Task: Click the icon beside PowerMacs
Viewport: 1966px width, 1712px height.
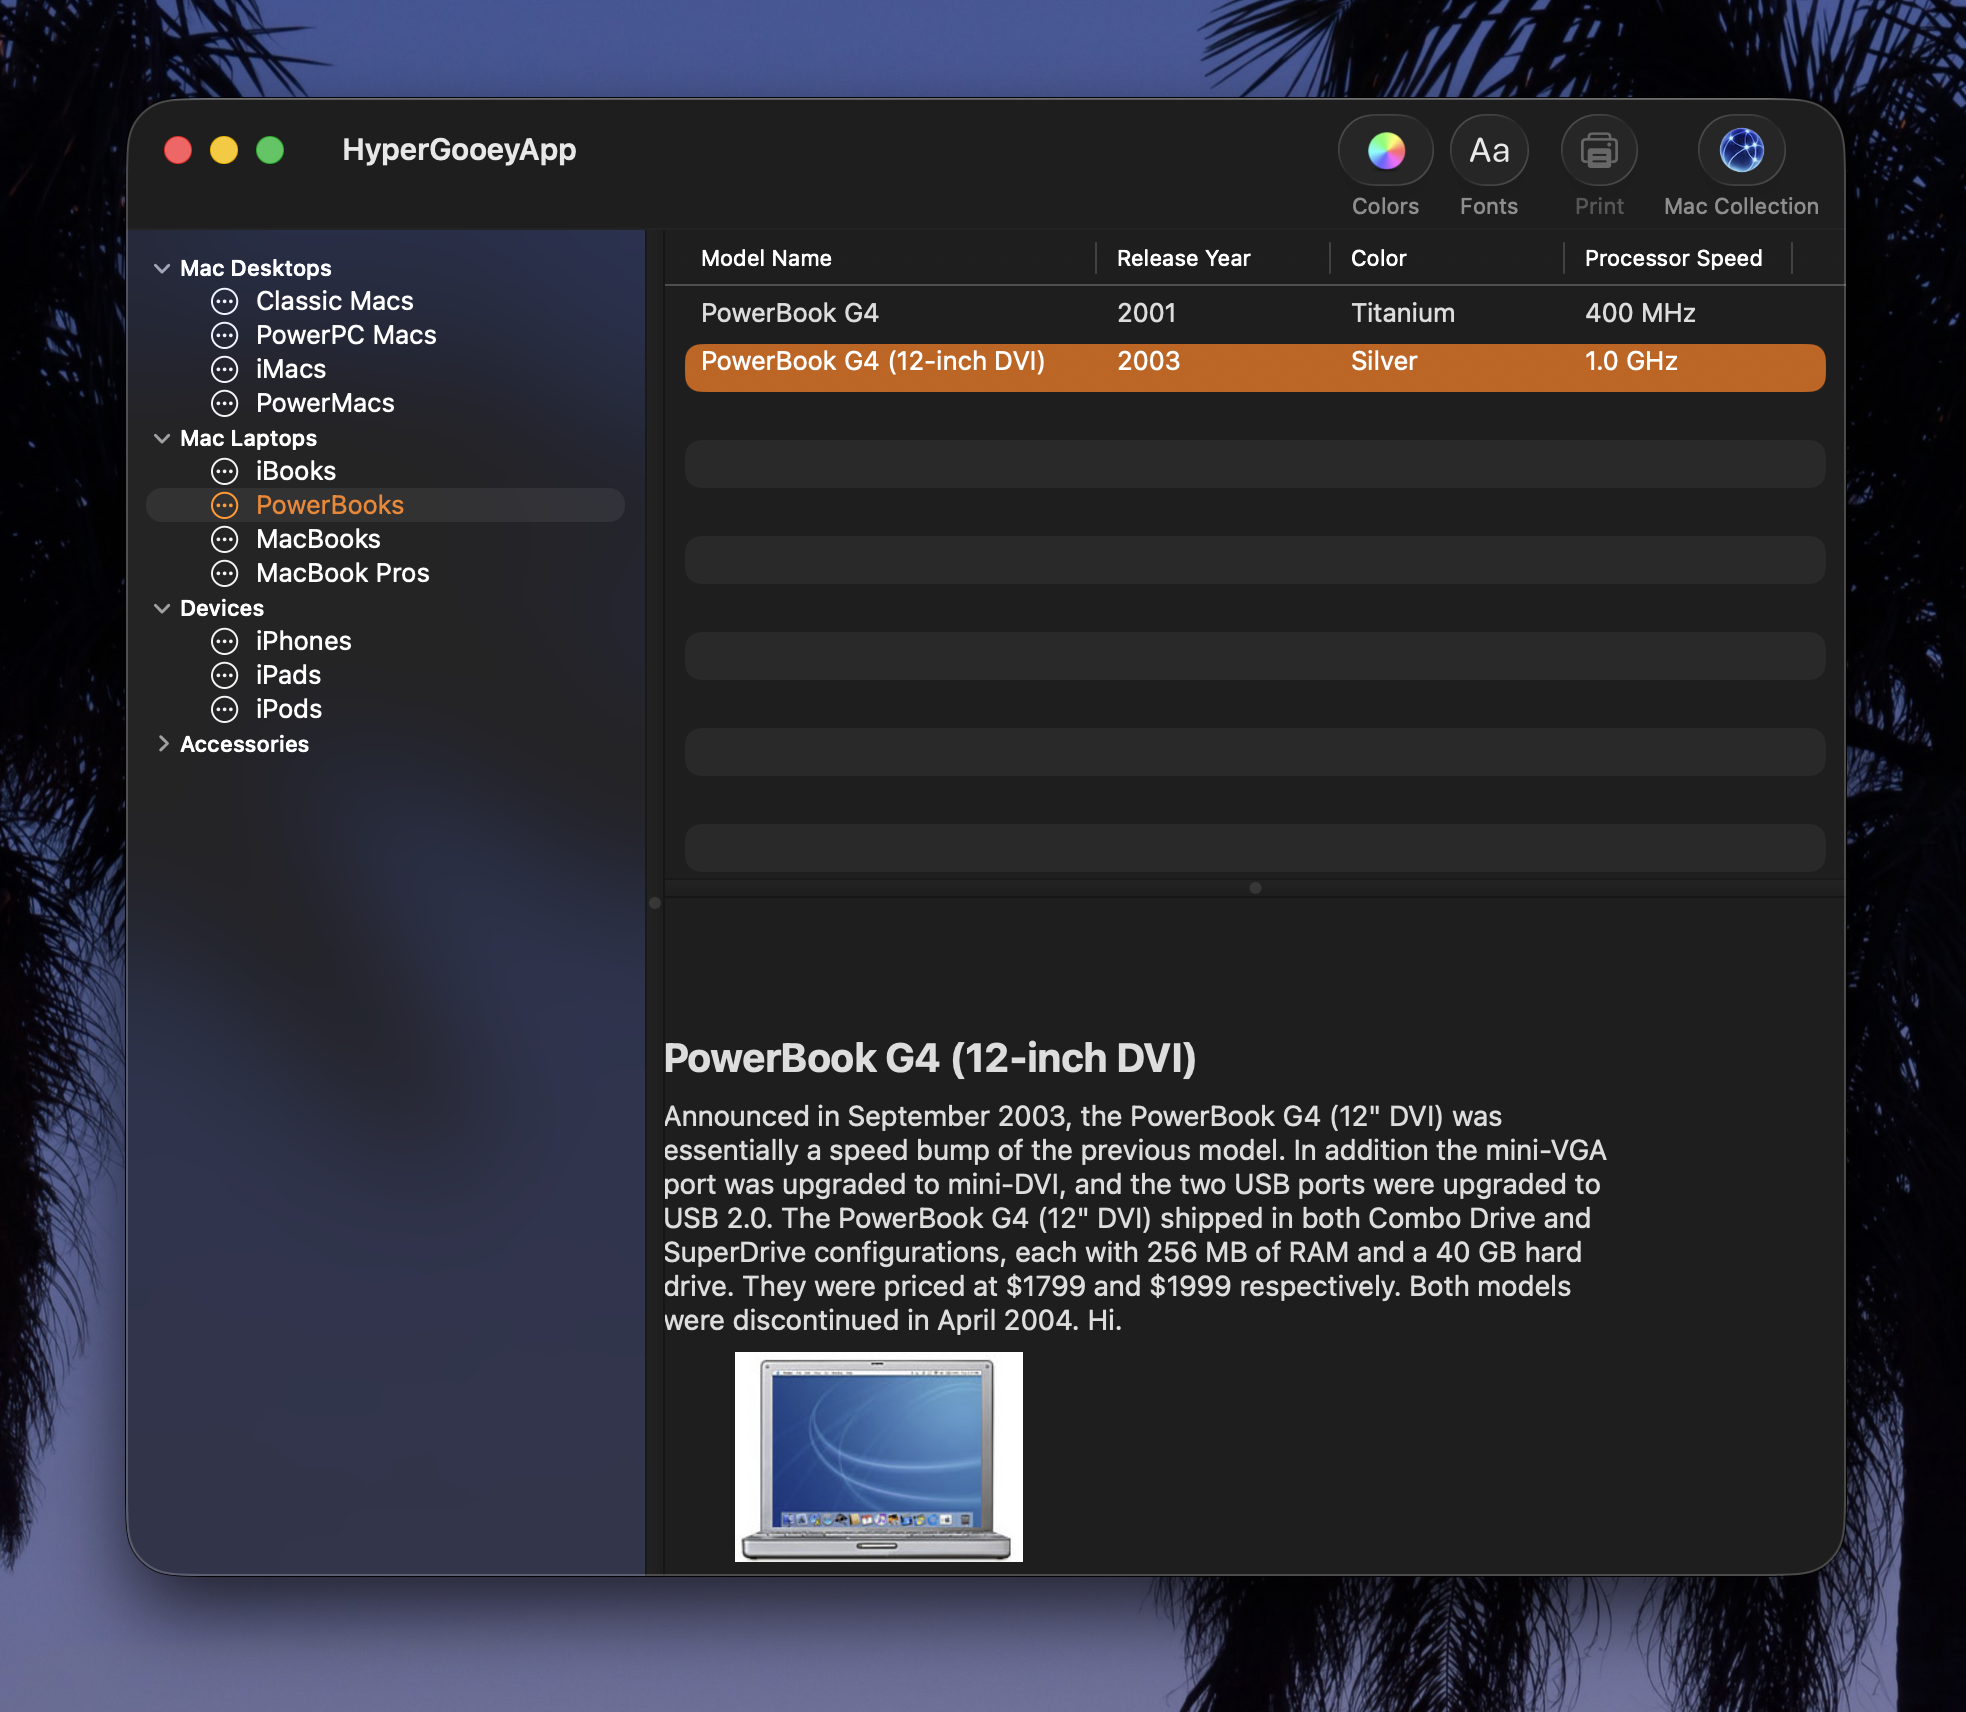Action: click(x=225, y=403)
